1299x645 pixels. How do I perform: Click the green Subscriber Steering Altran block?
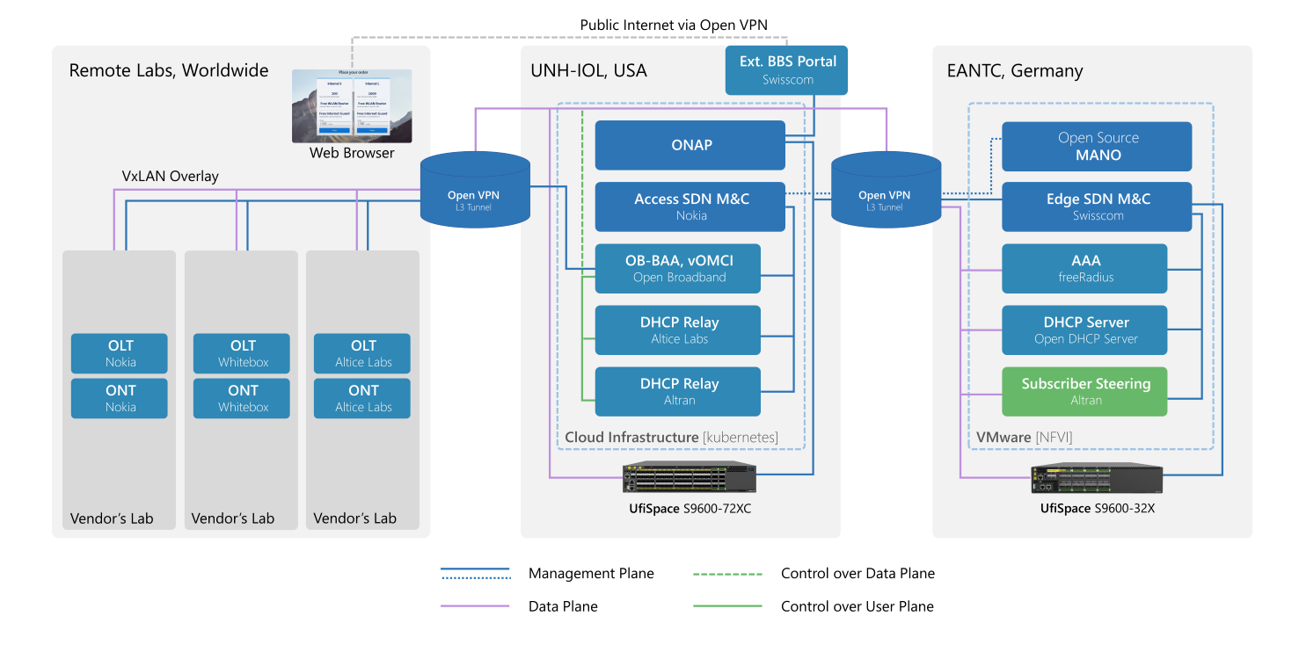tap(1085, 391)
